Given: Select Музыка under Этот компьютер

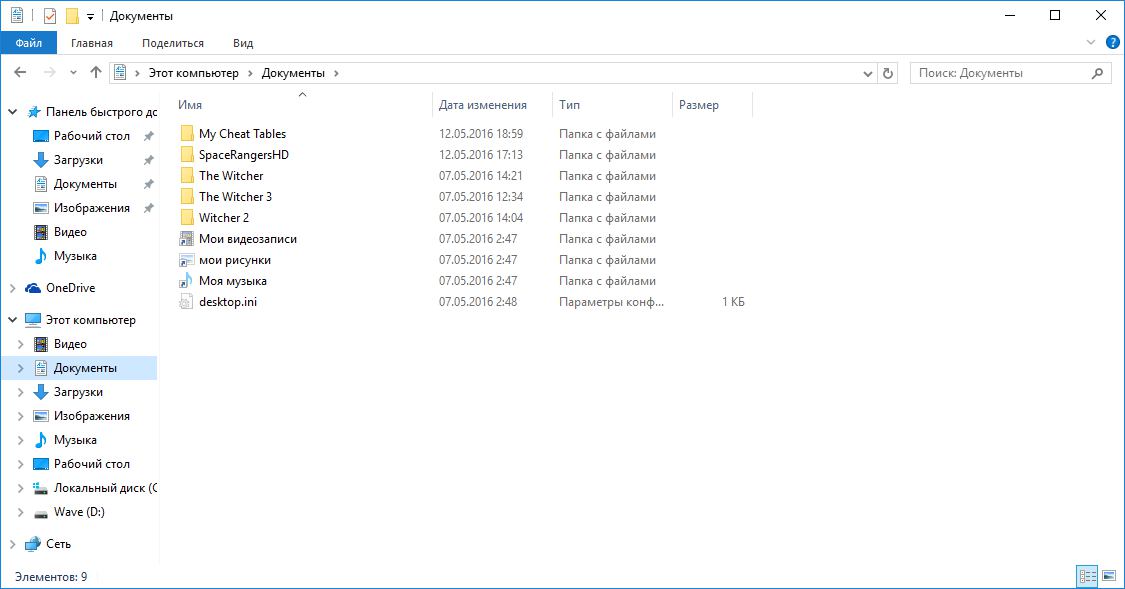Looking at the screenshot, I should [75, 440].
